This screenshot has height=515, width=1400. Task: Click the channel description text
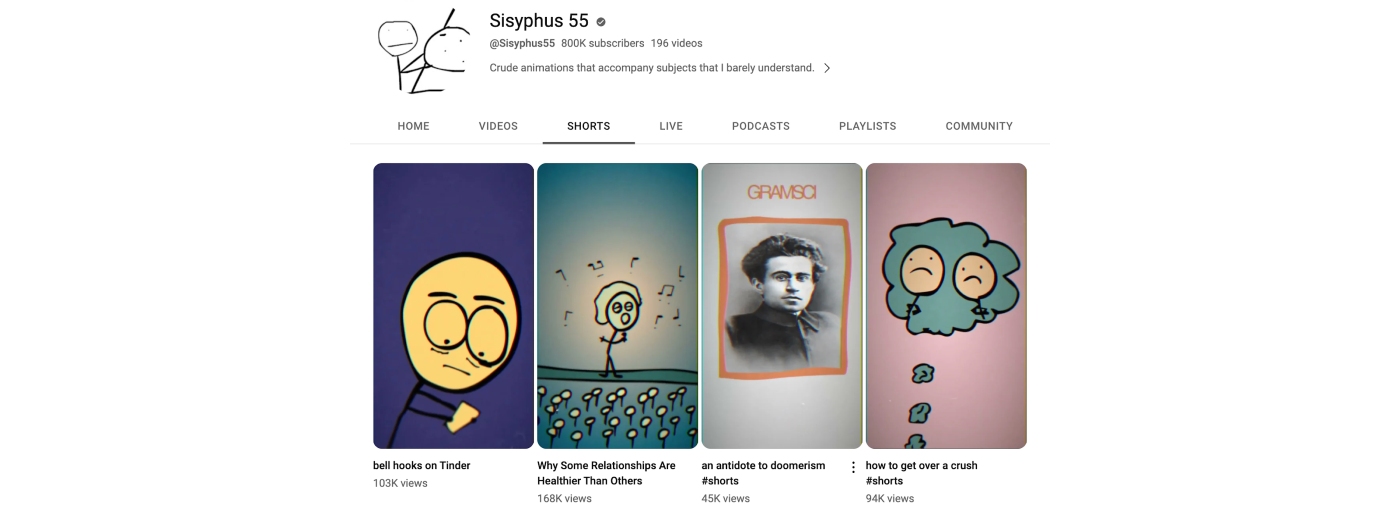(651, 68)
